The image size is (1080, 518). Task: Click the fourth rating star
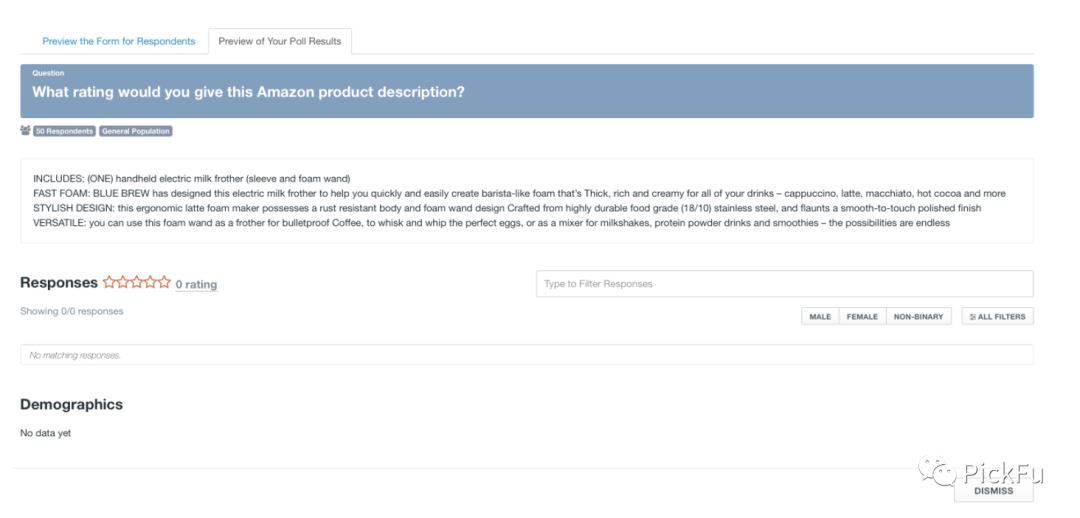[x=150, y=282]
